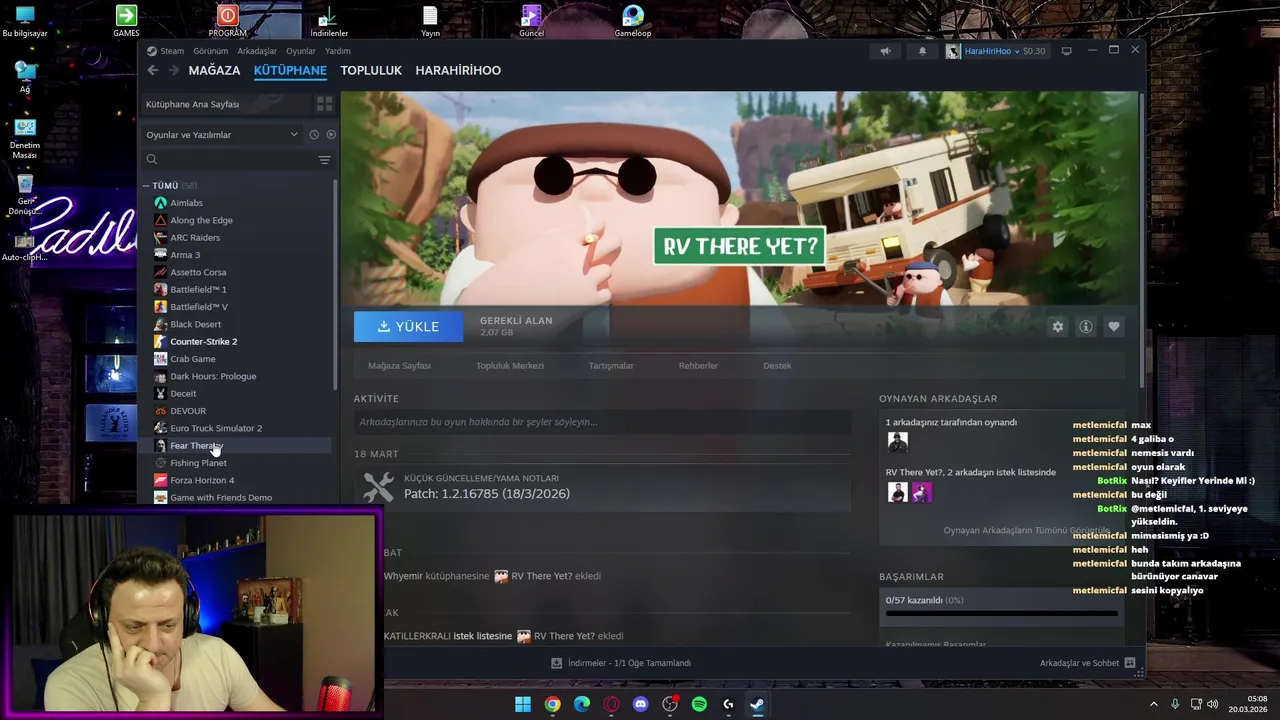Click the YÜKLE install button

[x=408, y=327]
